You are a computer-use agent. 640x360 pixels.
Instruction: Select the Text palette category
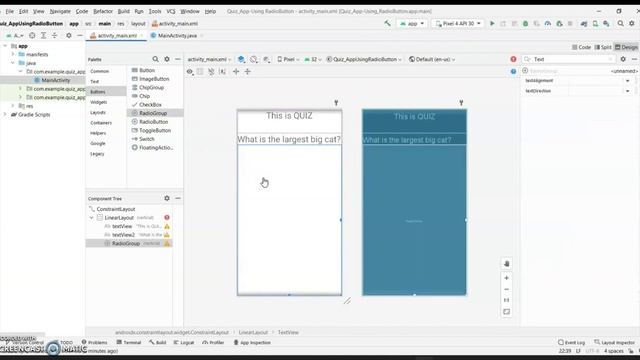click(95, 81)
